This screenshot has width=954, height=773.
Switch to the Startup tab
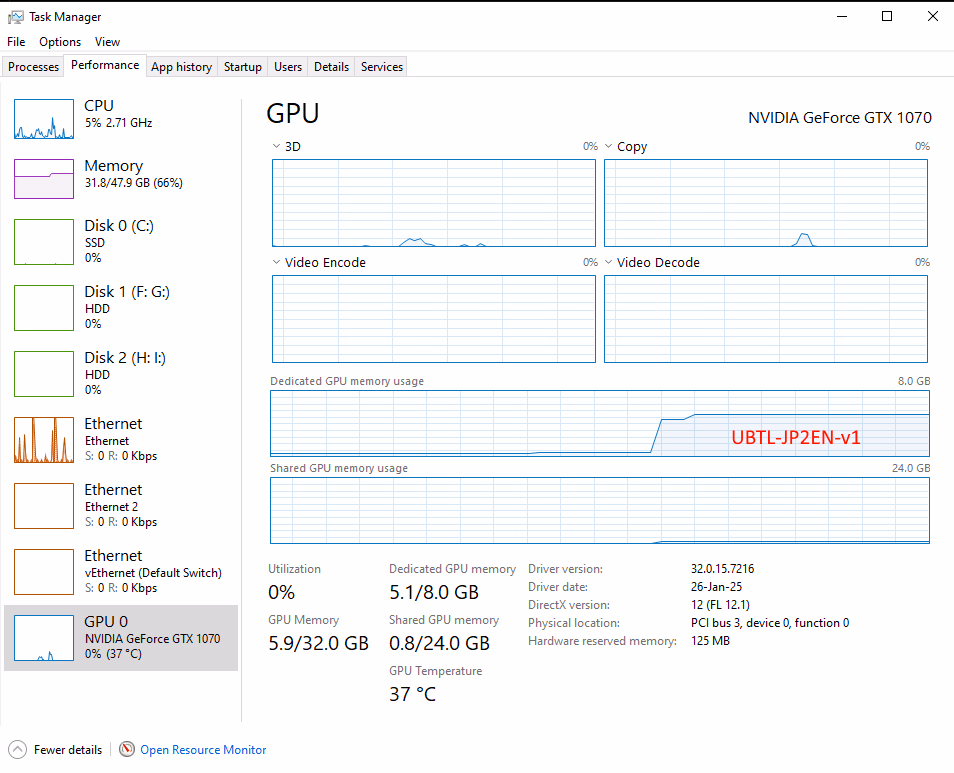(x=243, y=67)
